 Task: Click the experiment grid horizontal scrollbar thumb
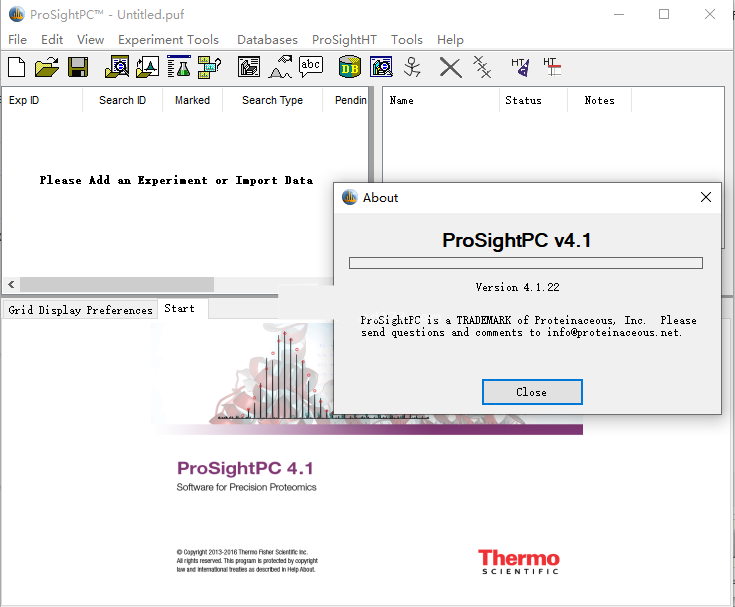(117, 284)
